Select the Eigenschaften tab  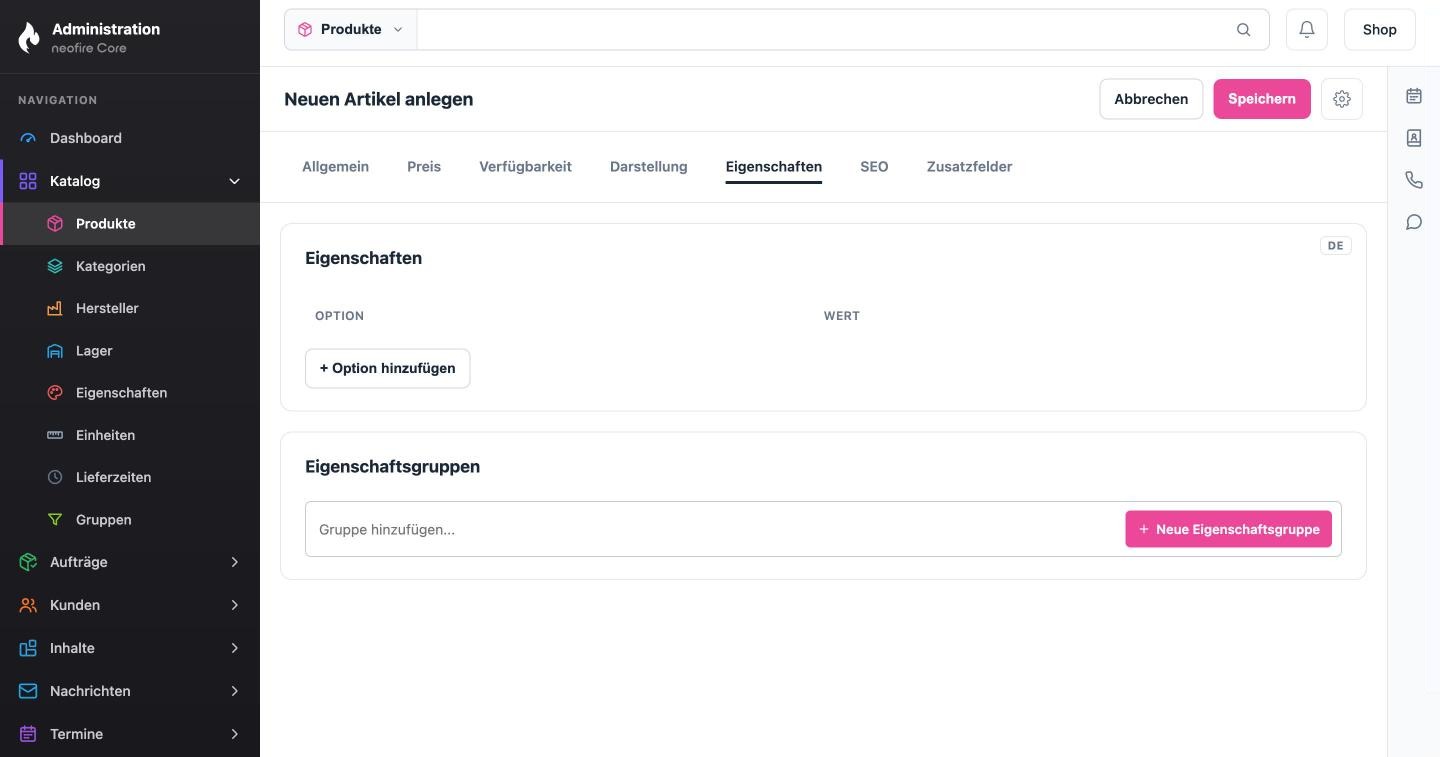pyautogui.click(x=774, y=167)
